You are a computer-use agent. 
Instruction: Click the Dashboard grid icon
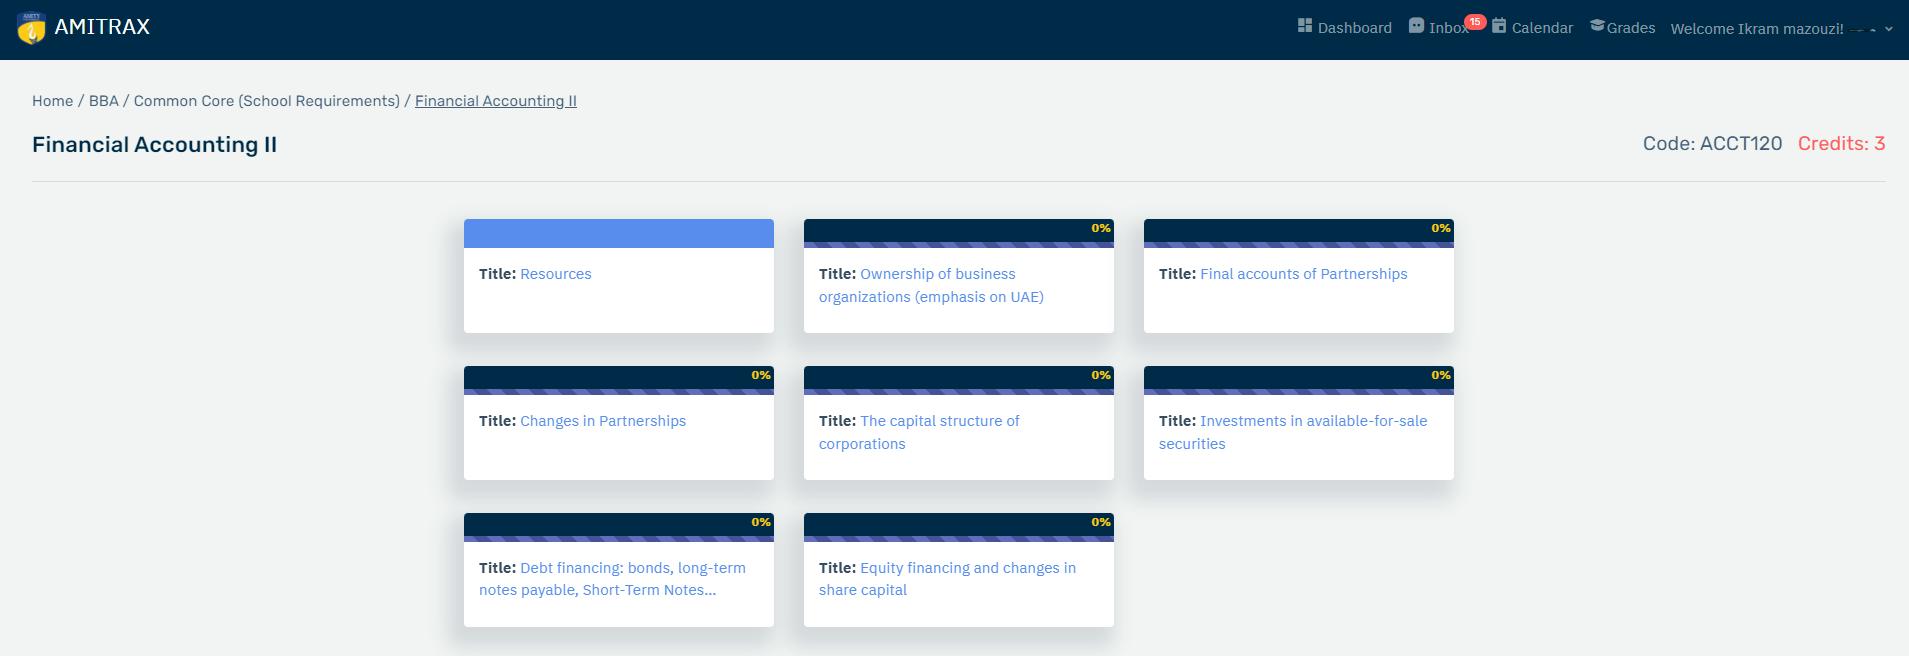tap(1304, 26)
